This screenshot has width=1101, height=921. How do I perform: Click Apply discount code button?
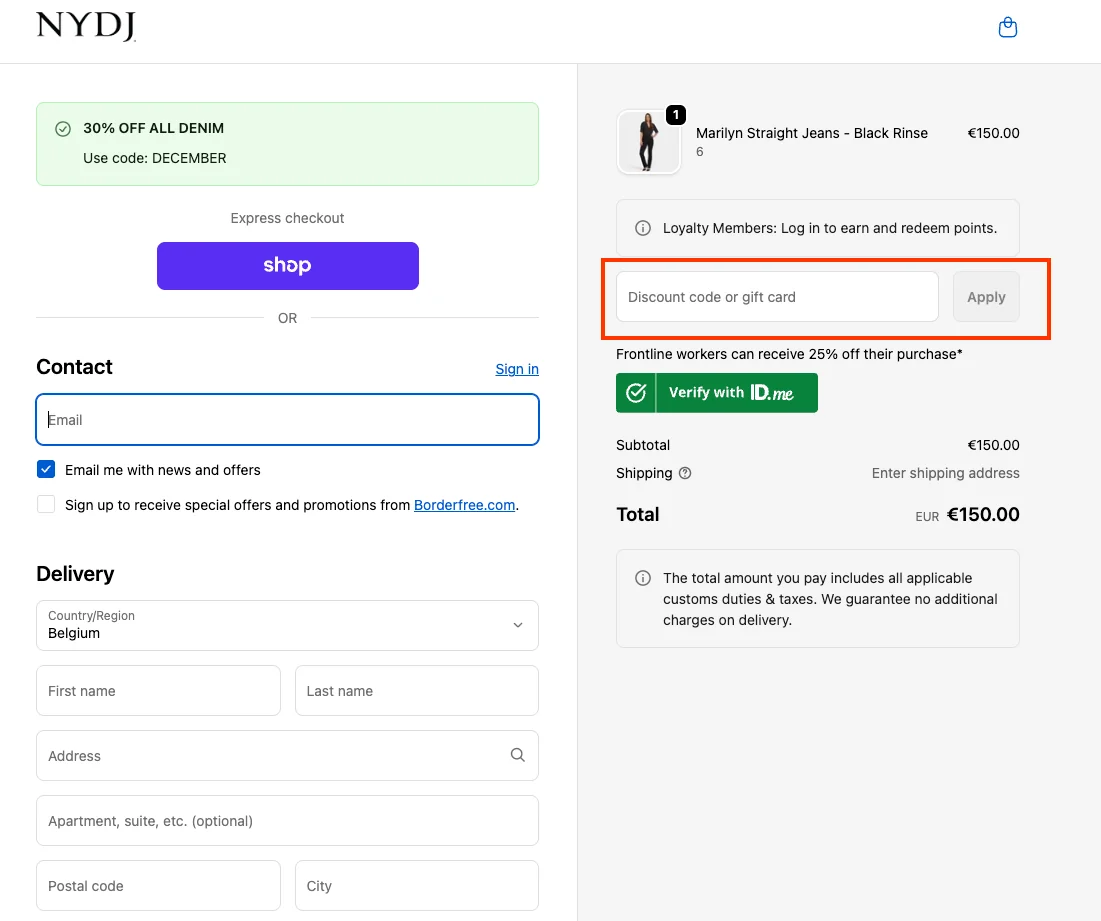tap(985, 297)
